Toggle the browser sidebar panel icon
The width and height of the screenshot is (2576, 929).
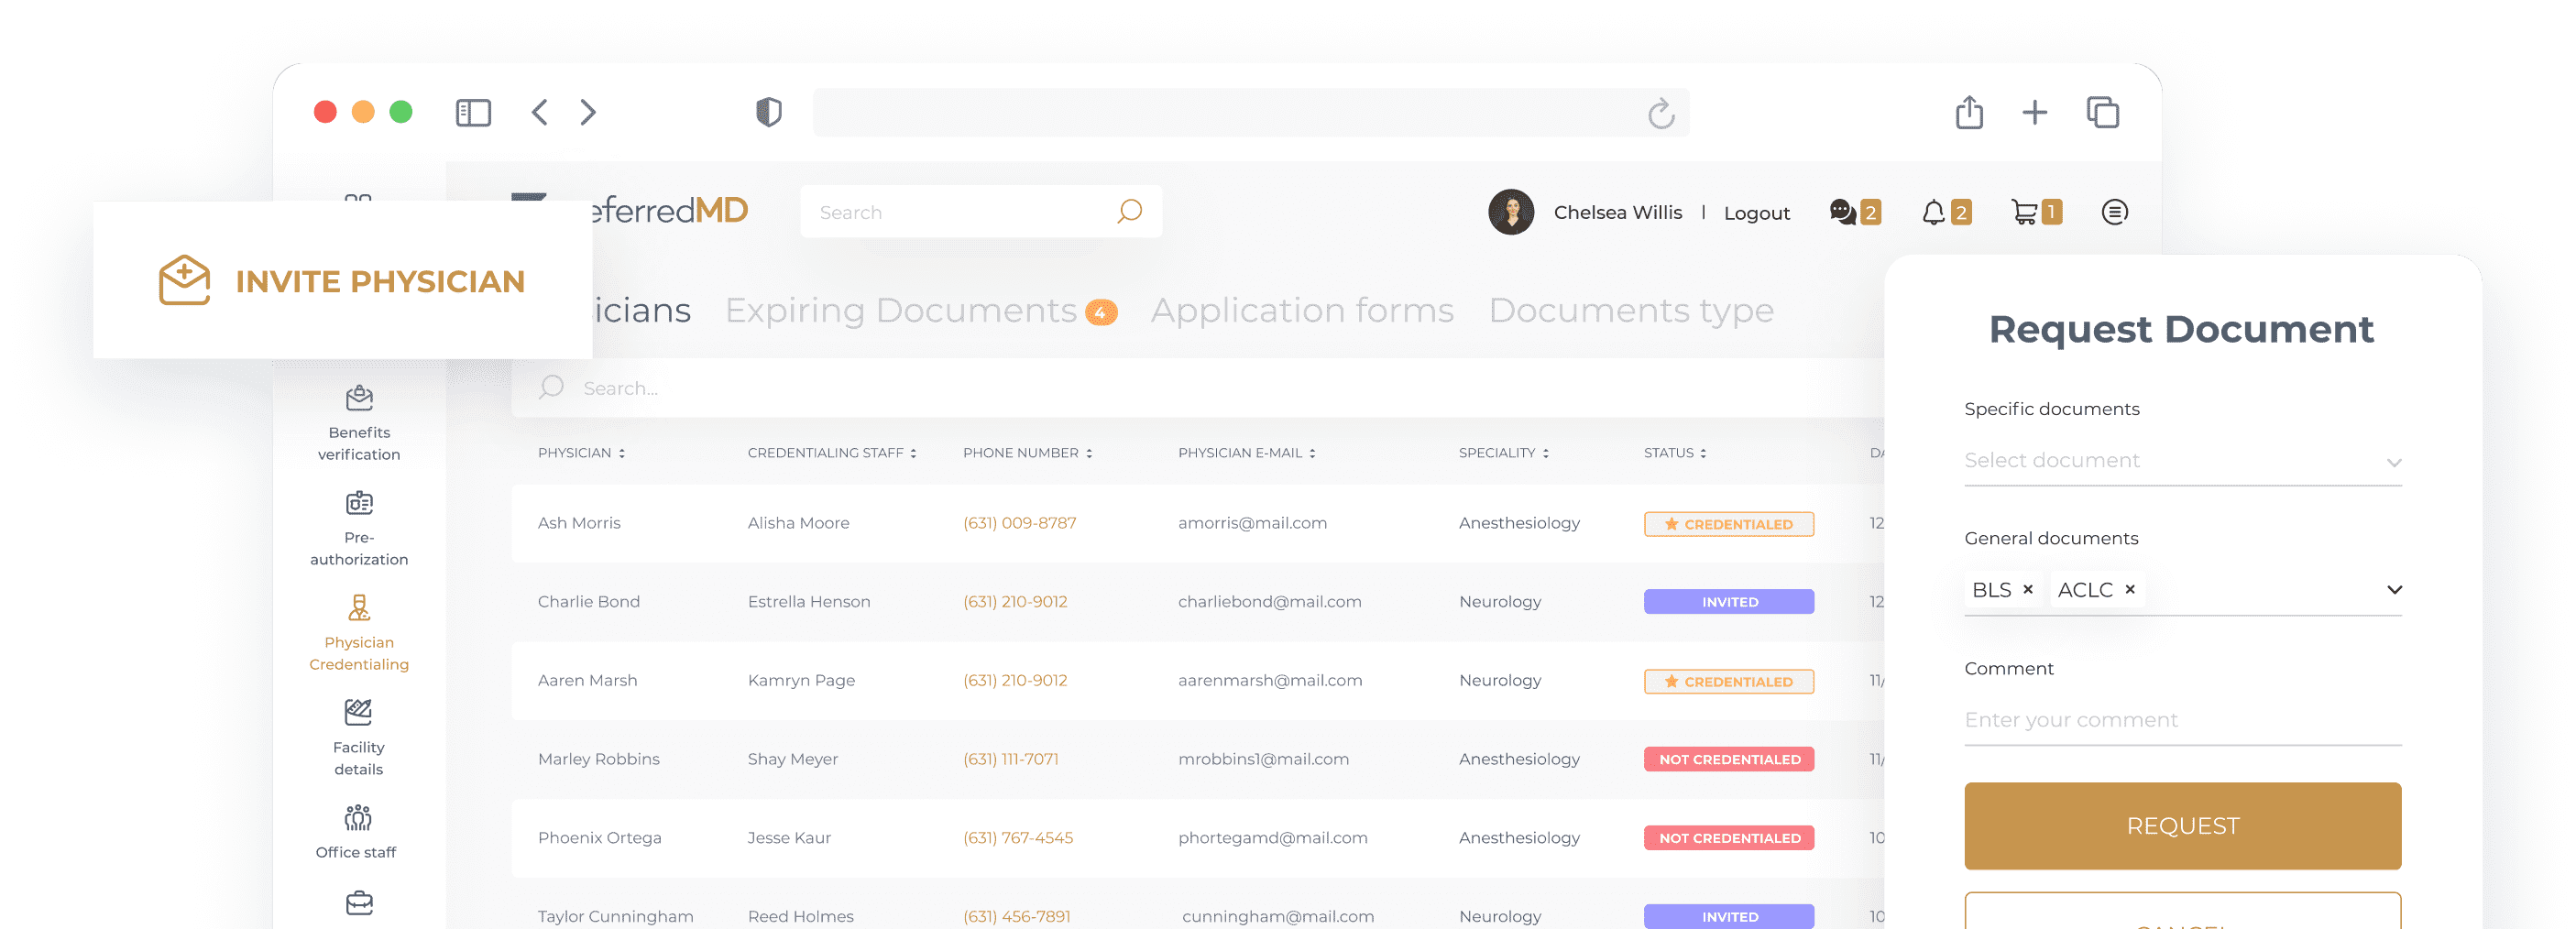[x=473, y=113]
